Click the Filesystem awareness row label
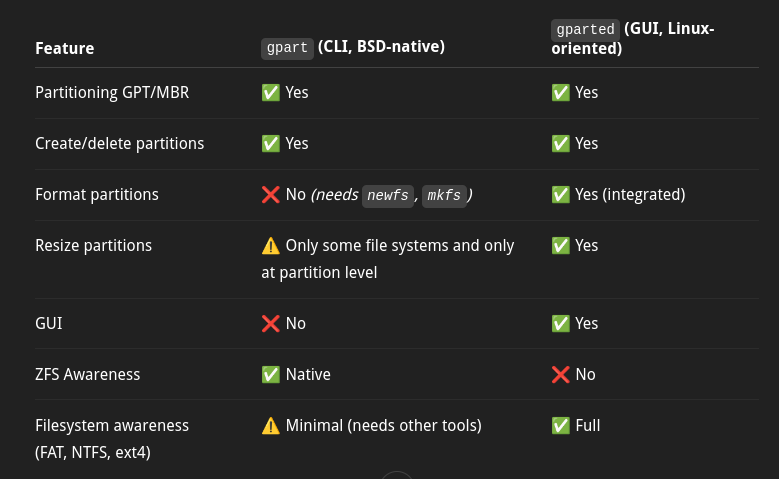Screen dimensions: 779x479 (x=112, y=439)
